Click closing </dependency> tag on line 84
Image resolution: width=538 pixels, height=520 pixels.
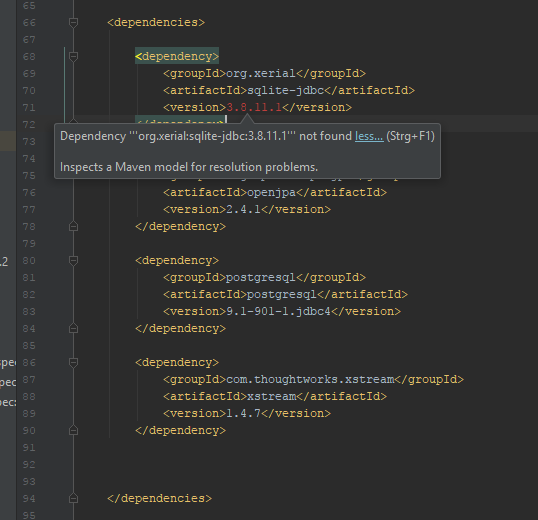click(x=180, y=328)
